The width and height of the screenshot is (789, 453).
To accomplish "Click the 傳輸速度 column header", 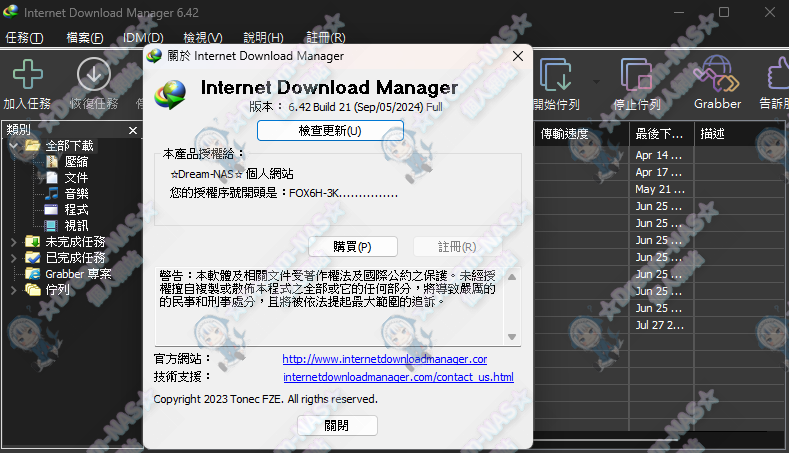I will point(581,134).
